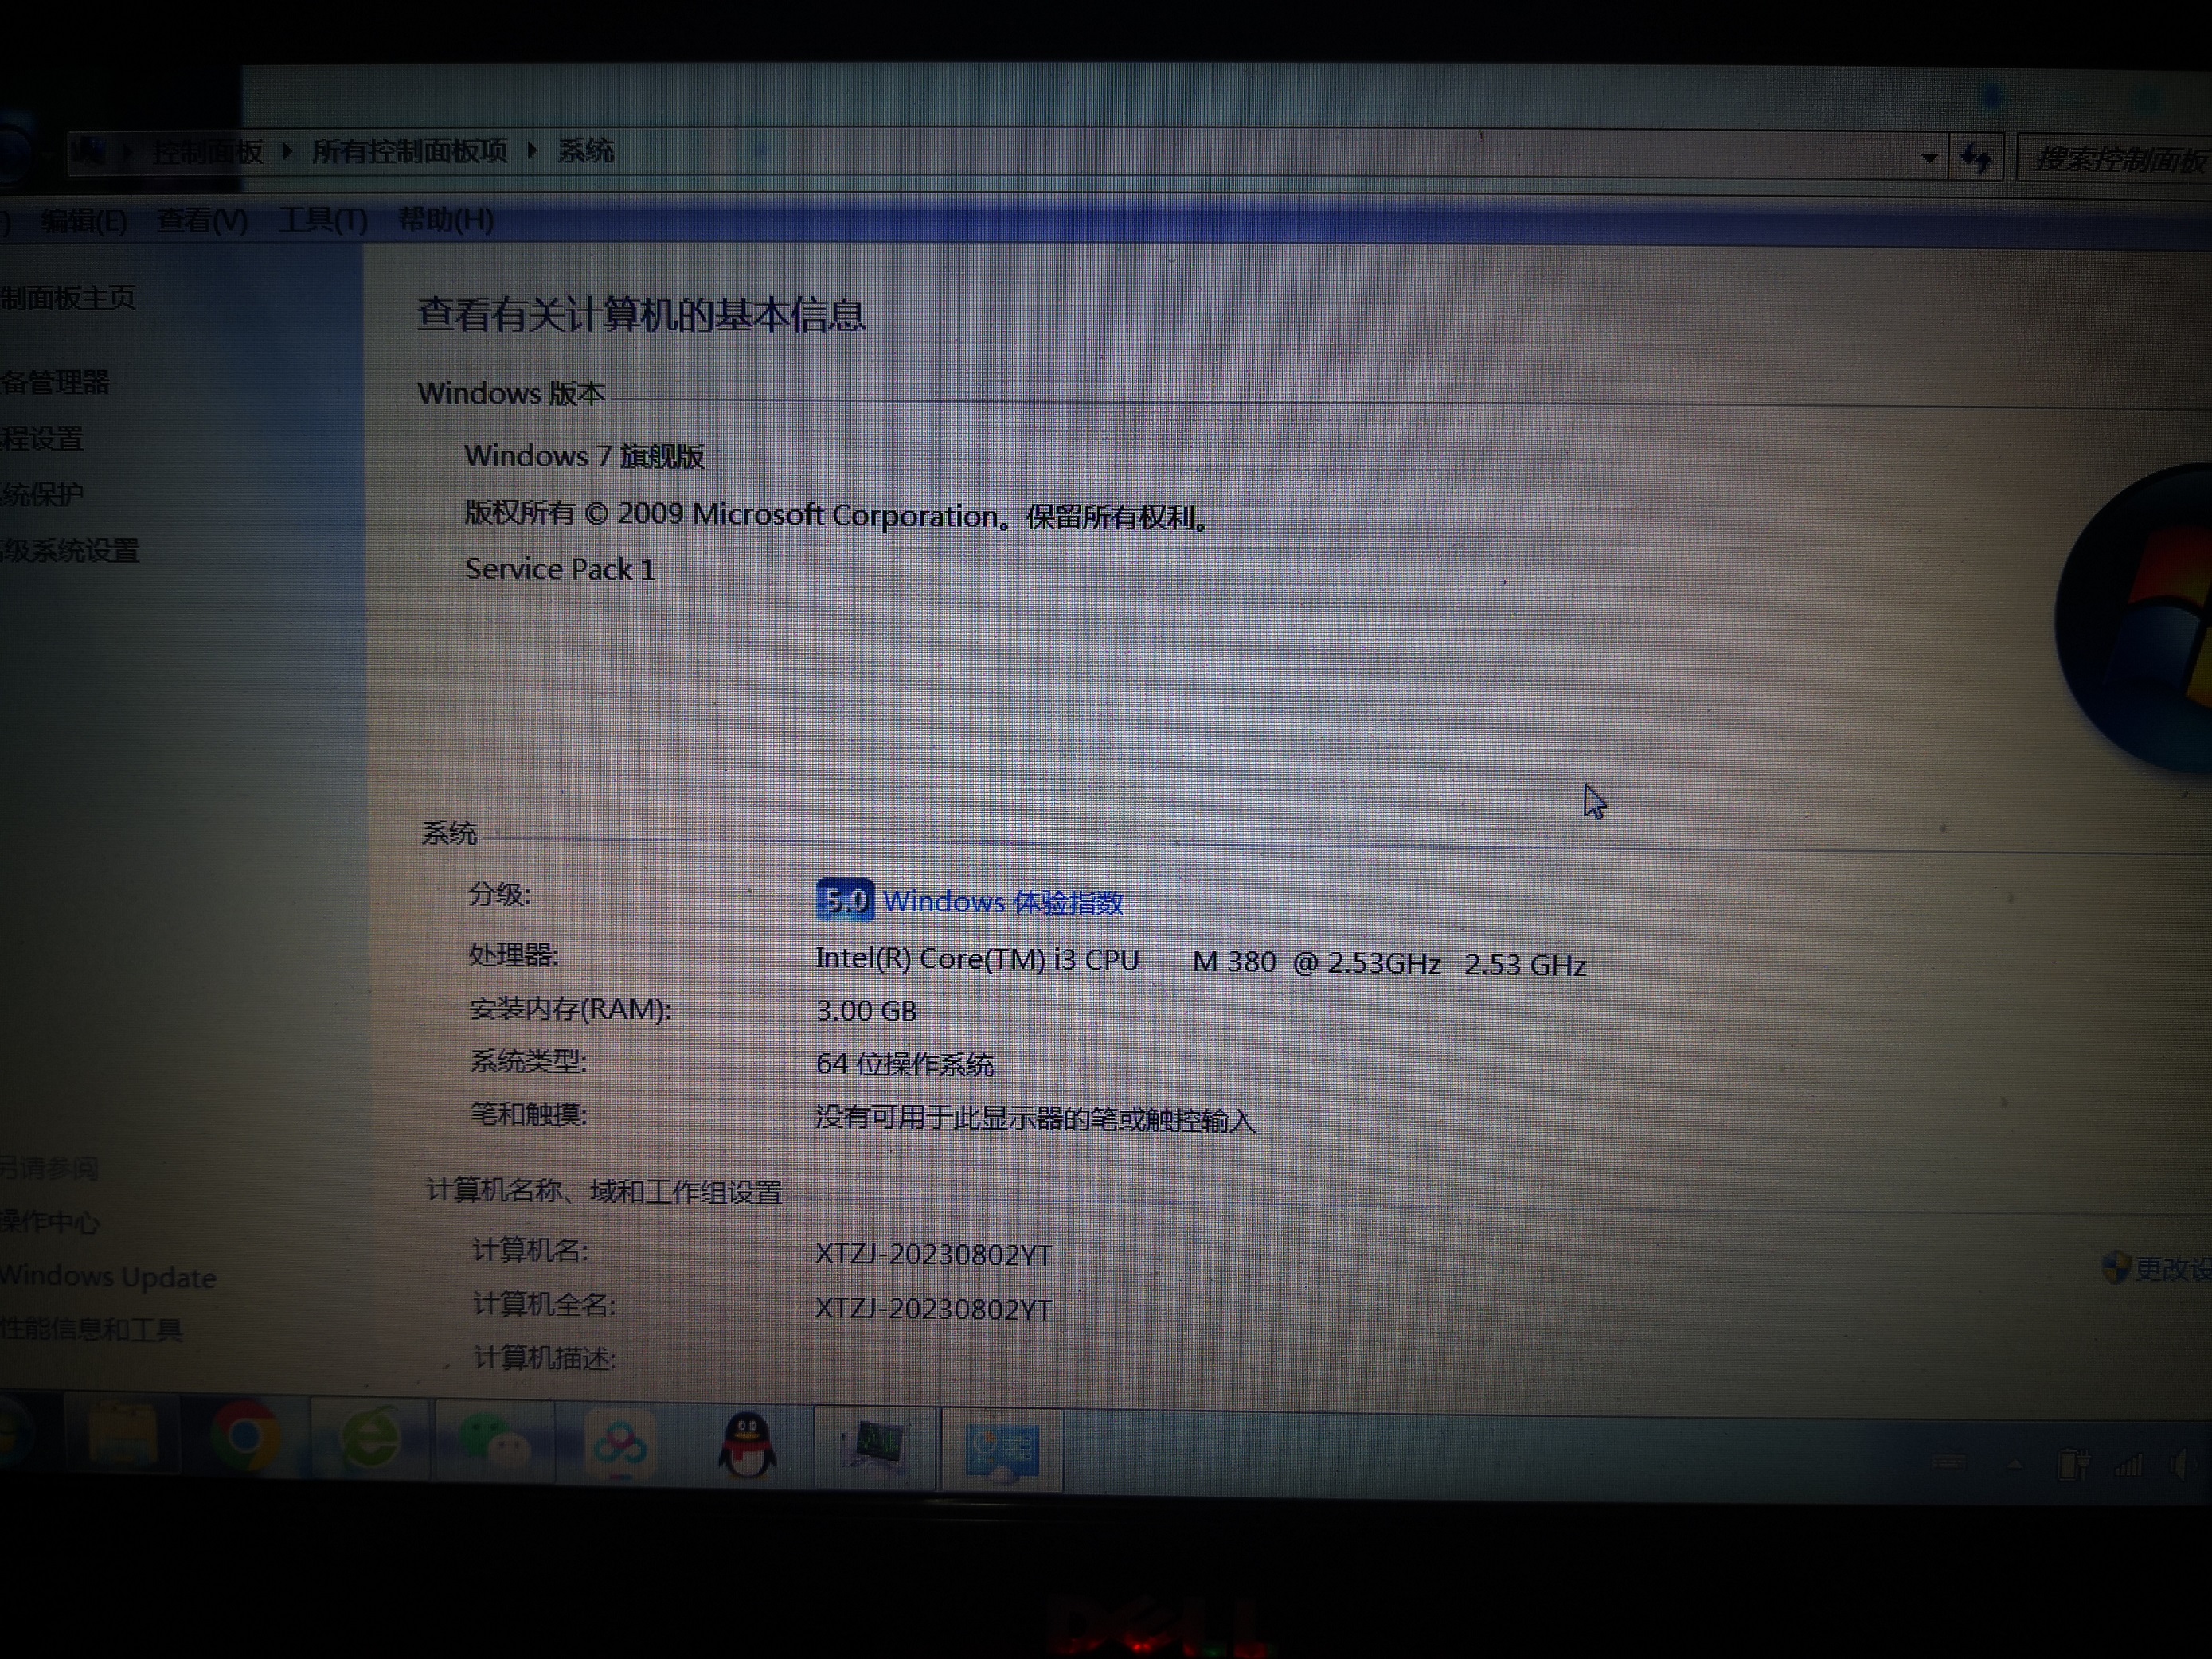The width and height of the screenshot is (2212, 1659).
Task: Open 系统保护 from the sidebar
Action: (41, 494)
